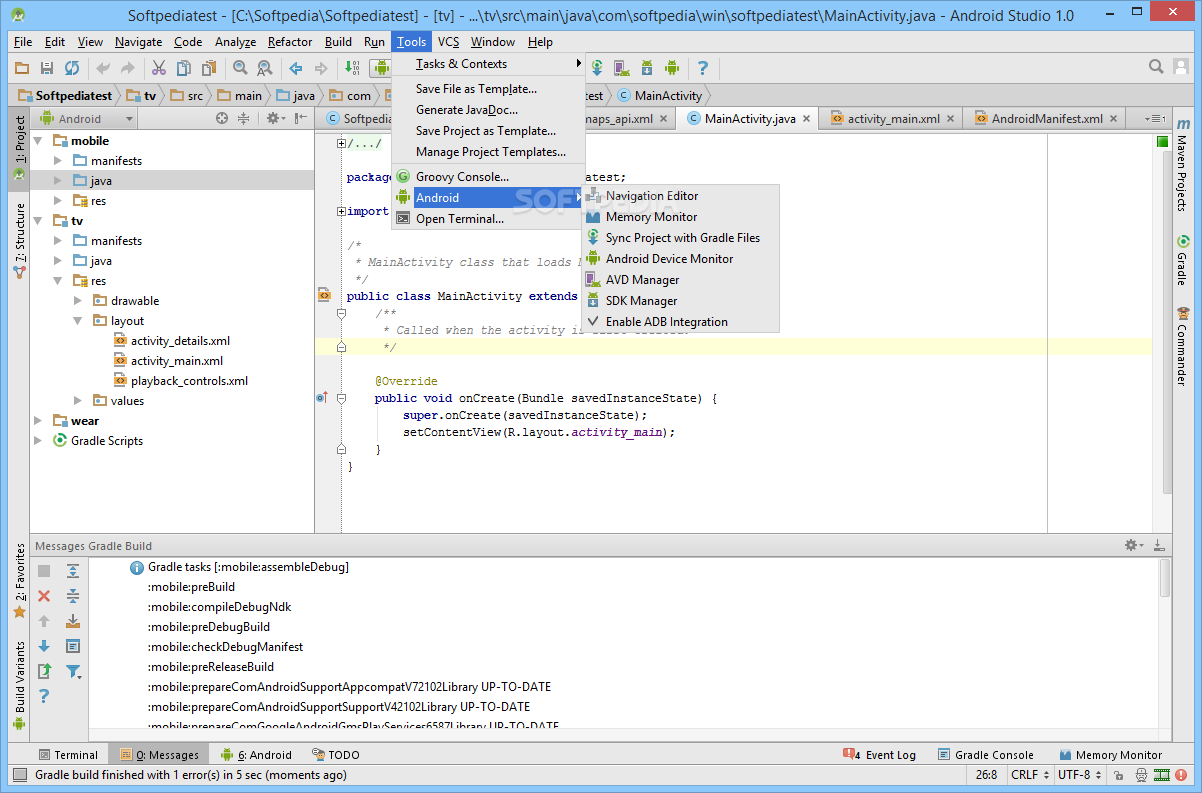The width and height of the screenshot is (1202, 793).
Task: Click the Hide Project panel icon
Action: [301, 118]
